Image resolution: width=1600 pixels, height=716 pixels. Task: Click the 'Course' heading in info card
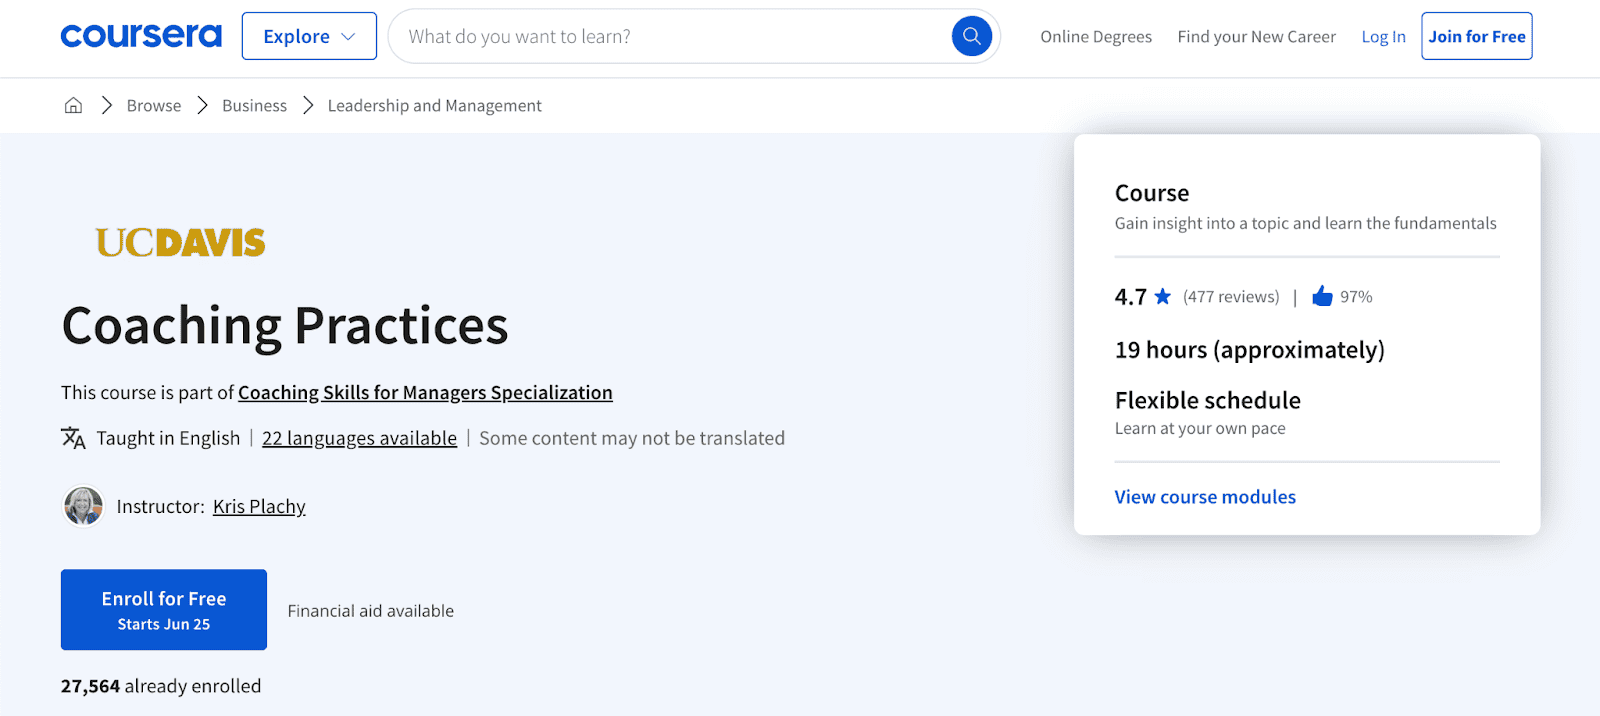tap(1152, 193)
